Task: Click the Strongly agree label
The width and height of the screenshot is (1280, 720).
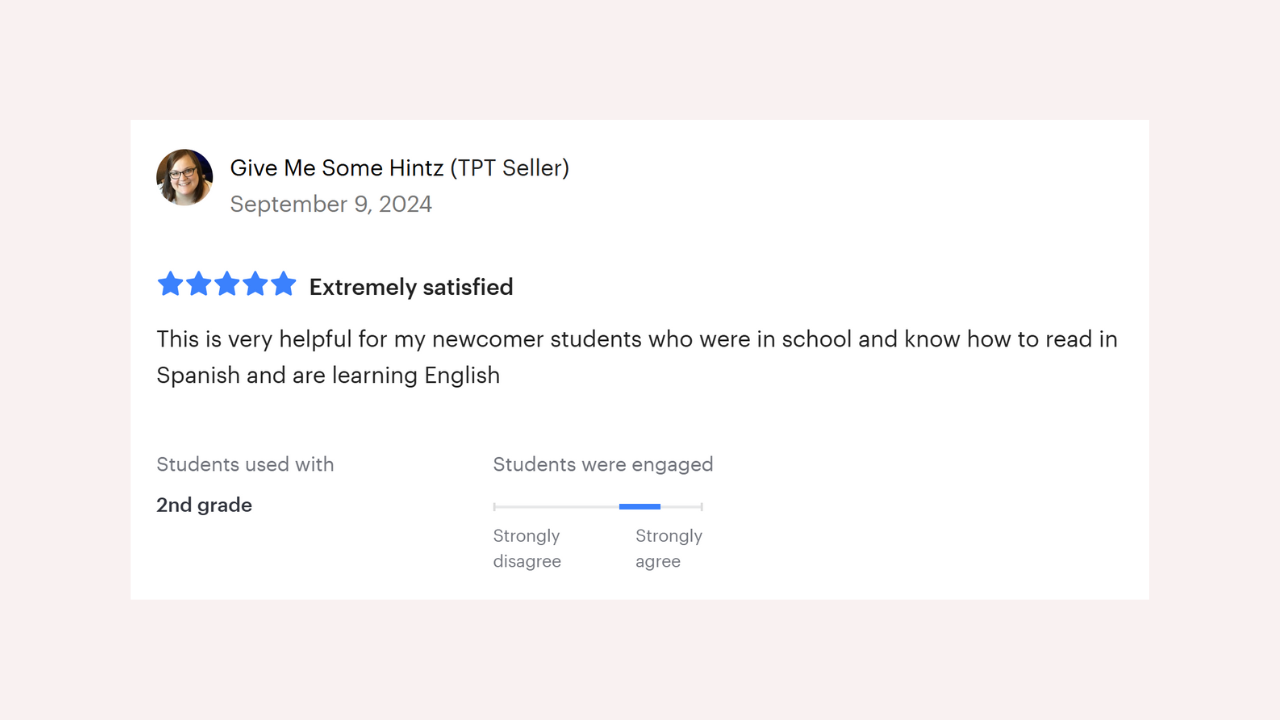Action: click(x=669, y=549)
